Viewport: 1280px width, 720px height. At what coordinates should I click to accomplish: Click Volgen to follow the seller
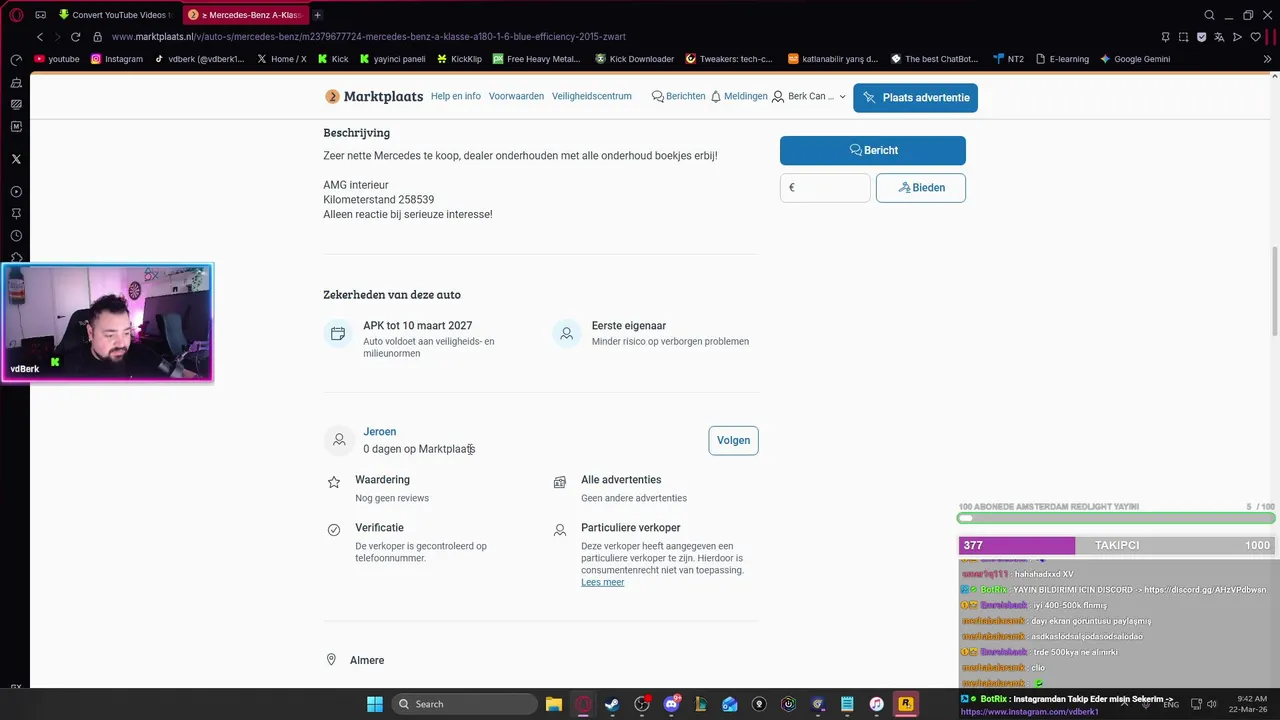pos(733,441)
